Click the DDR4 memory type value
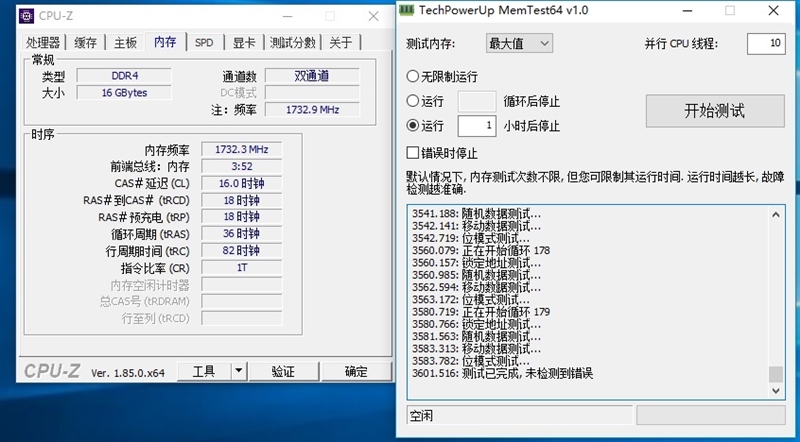The width and height of the screenshot is (800, 442). coord(124,76)
